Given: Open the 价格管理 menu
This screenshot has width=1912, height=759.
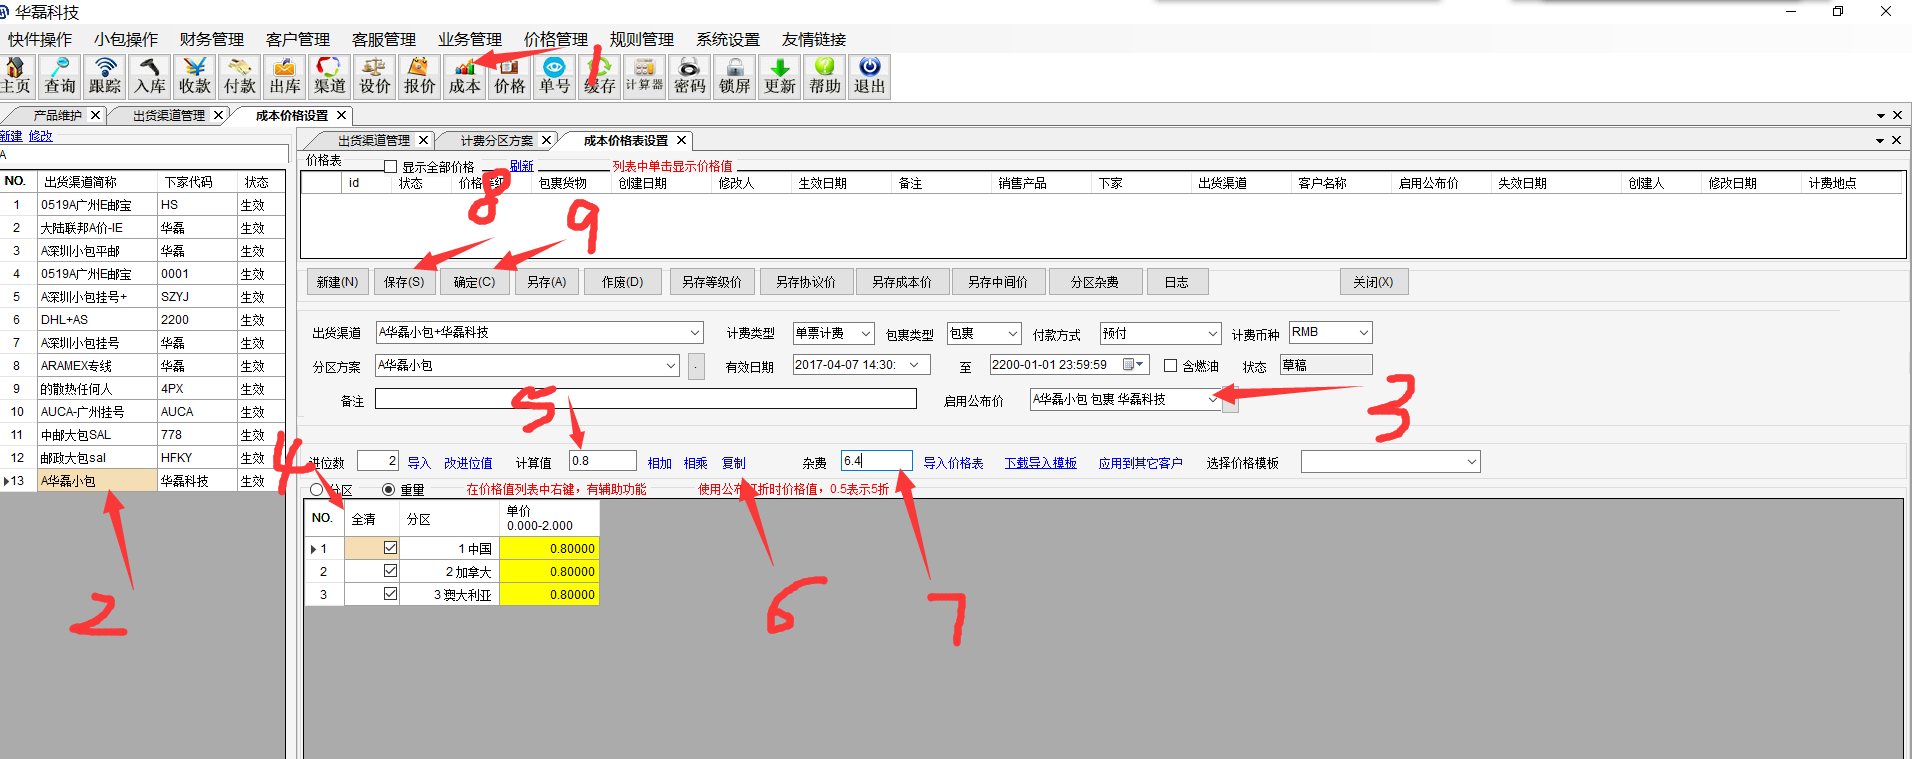Looking at the screenshot, I should tap(555, 39).
